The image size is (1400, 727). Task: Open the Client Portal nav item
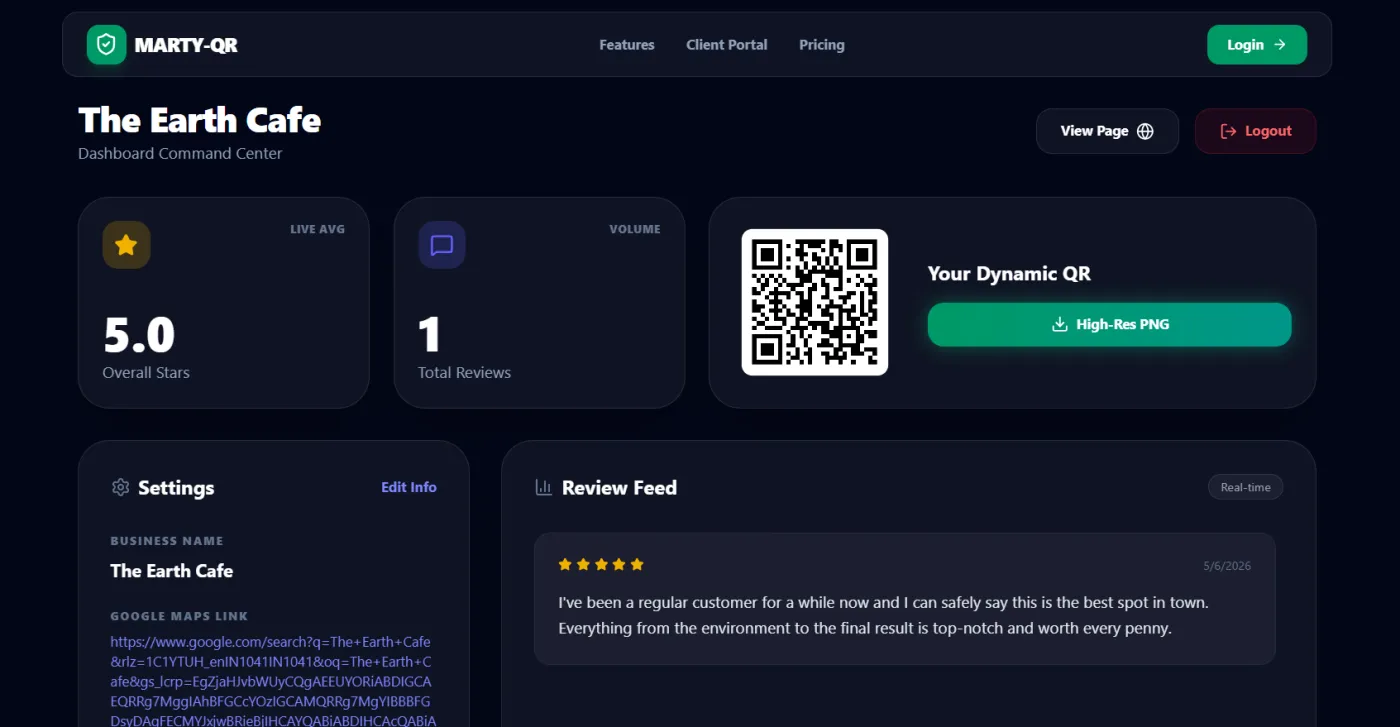pyautogui.click(x=727, y=45)
